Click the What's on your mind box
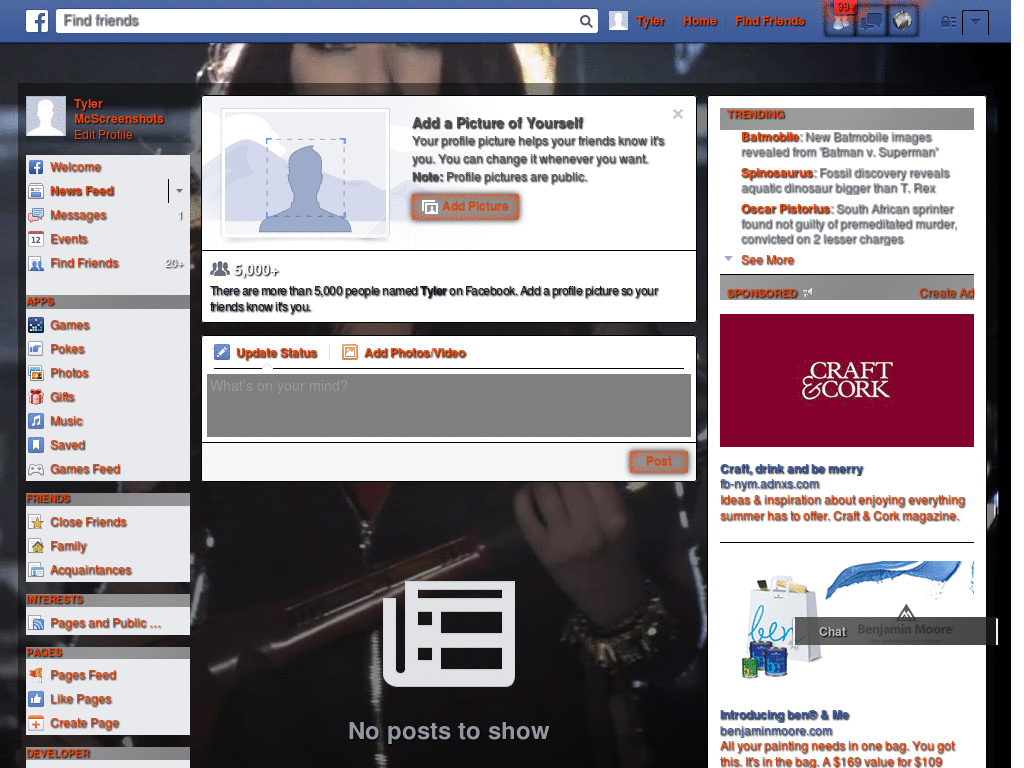The image size is (1024, 768). (x=449, y=405)
